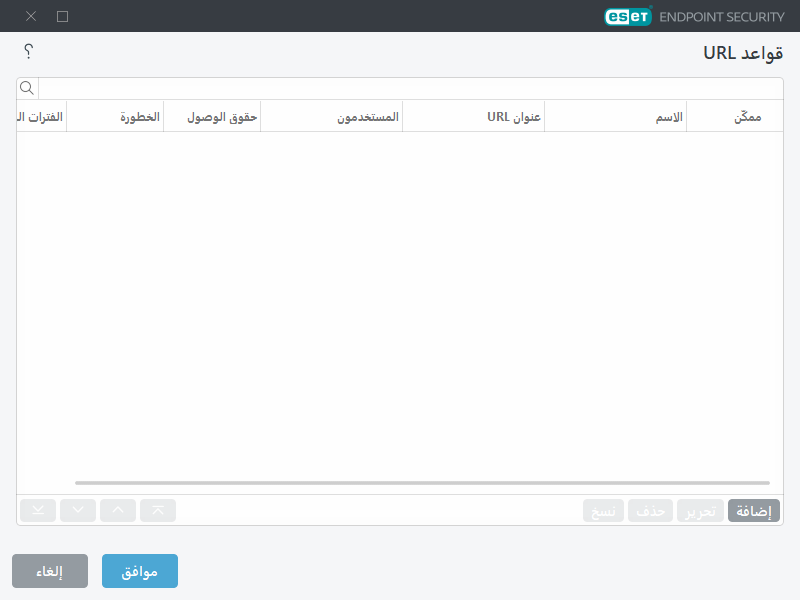Move rule to bottom arrow icon
The width and height of the screenshot is (800, 600).
coord(38,510)
